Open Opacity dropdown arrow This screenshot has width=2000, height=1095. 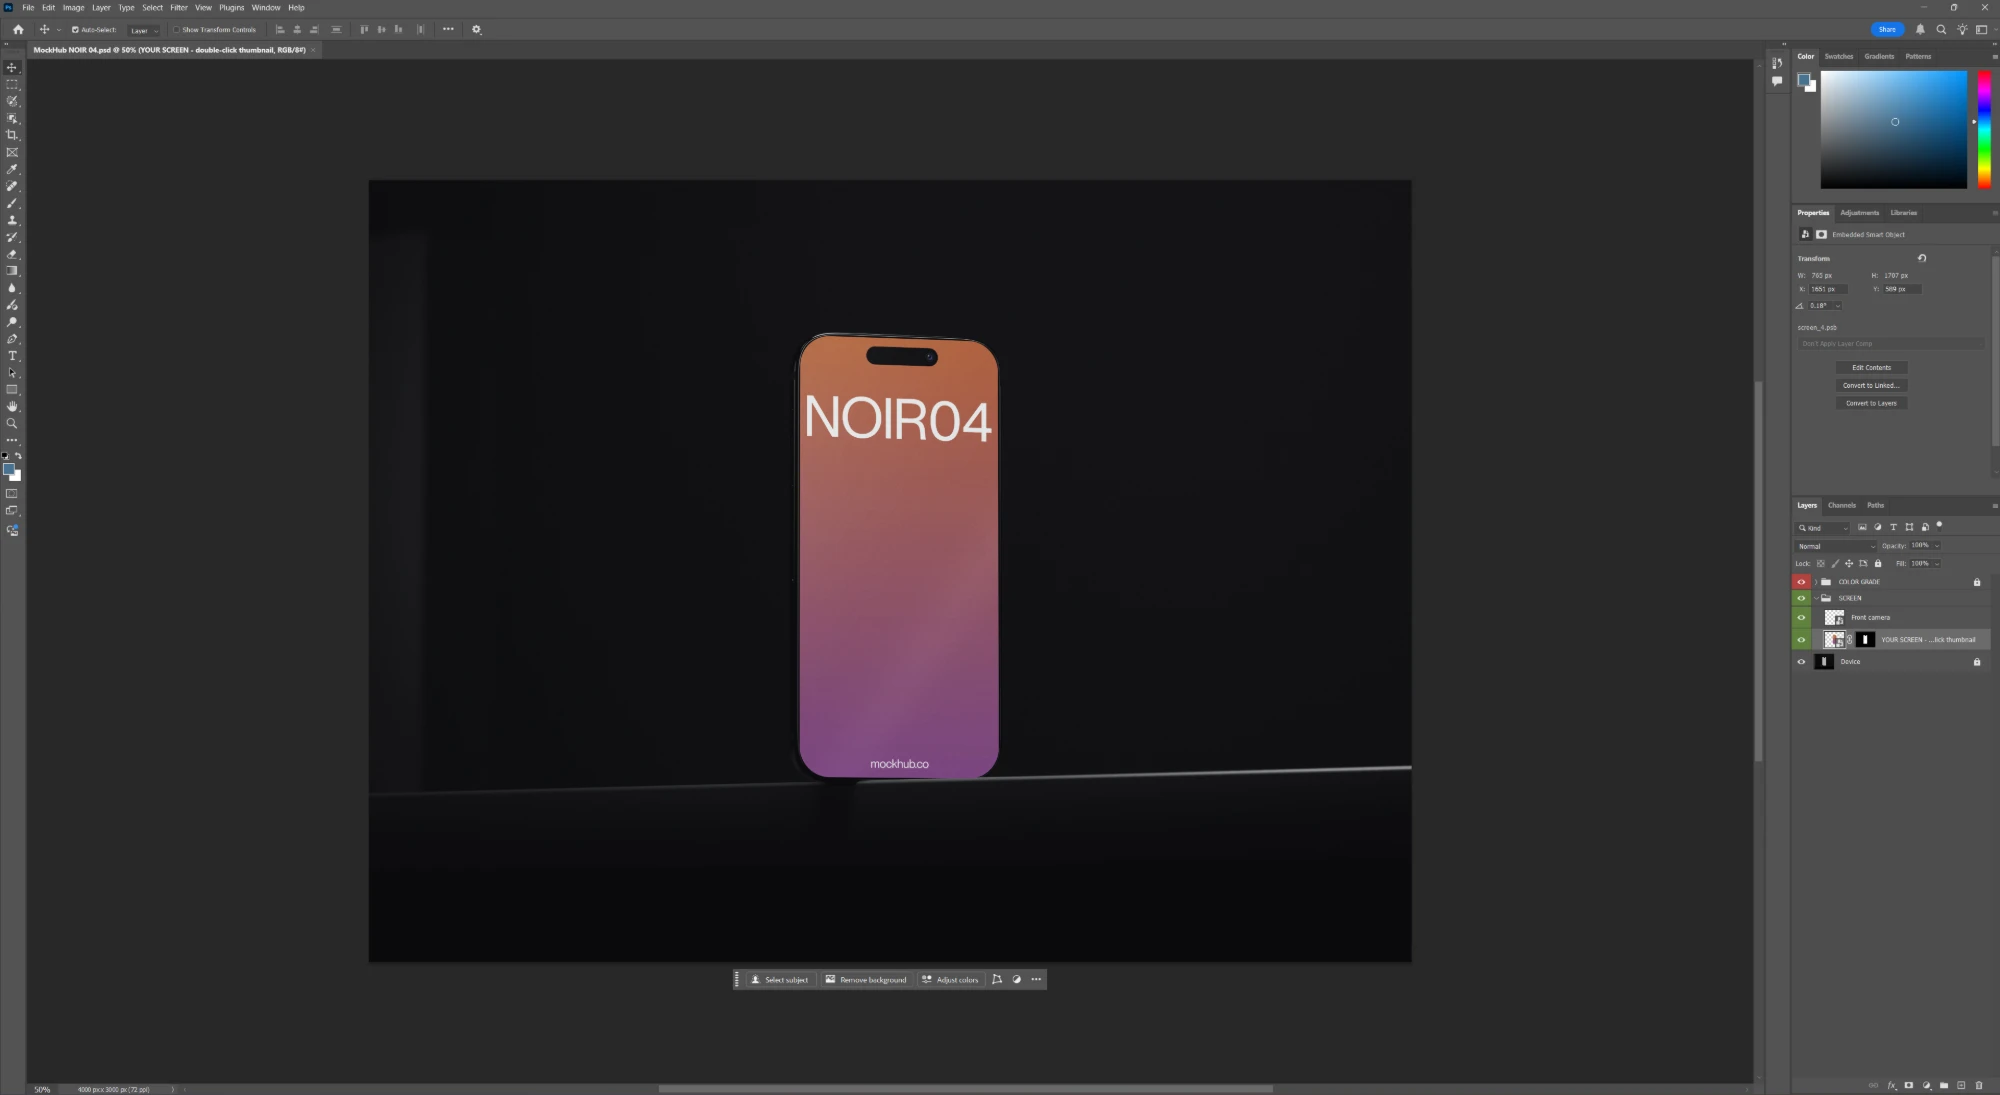click(x=1937, y=546)
